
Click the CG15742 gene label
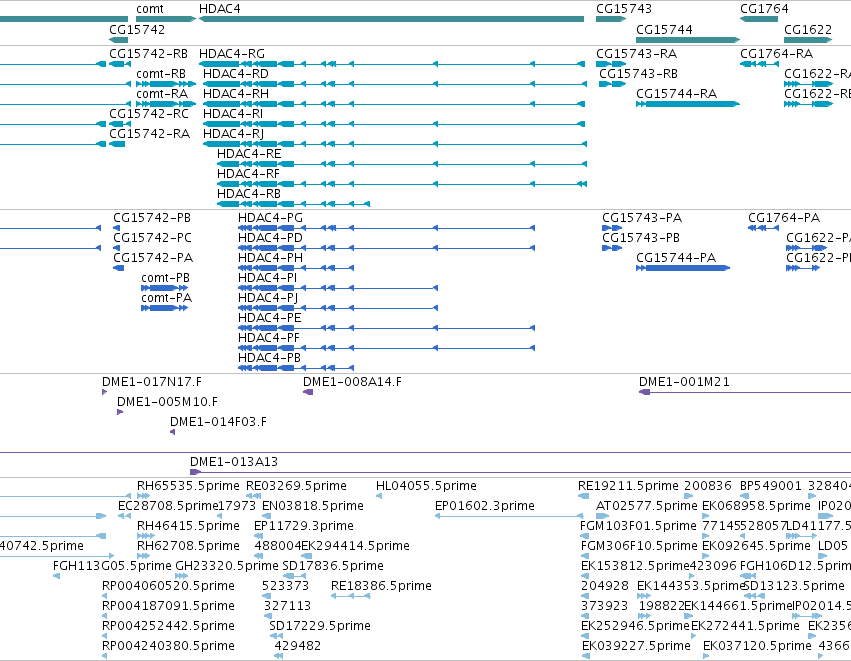137,29
